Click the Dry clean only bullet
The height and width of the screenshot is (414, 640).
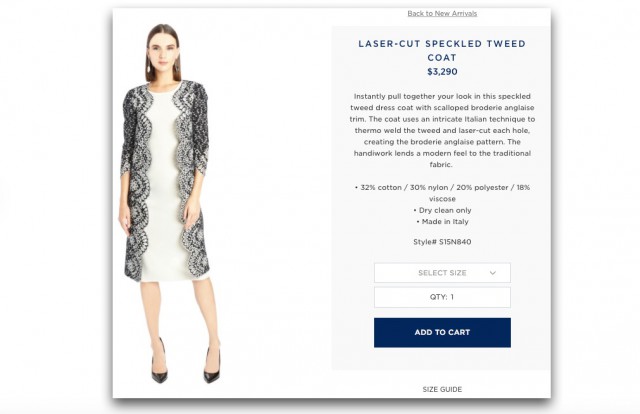[441, 211]
